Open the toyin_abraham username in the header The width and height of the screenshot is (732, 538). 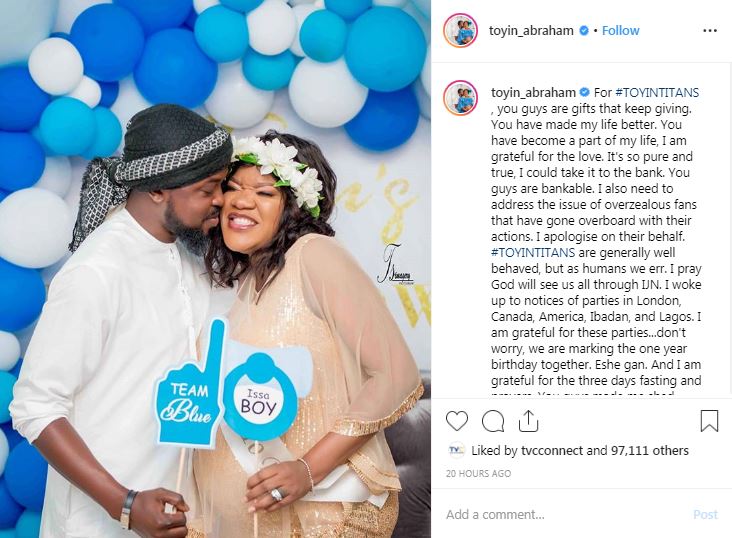531,31
